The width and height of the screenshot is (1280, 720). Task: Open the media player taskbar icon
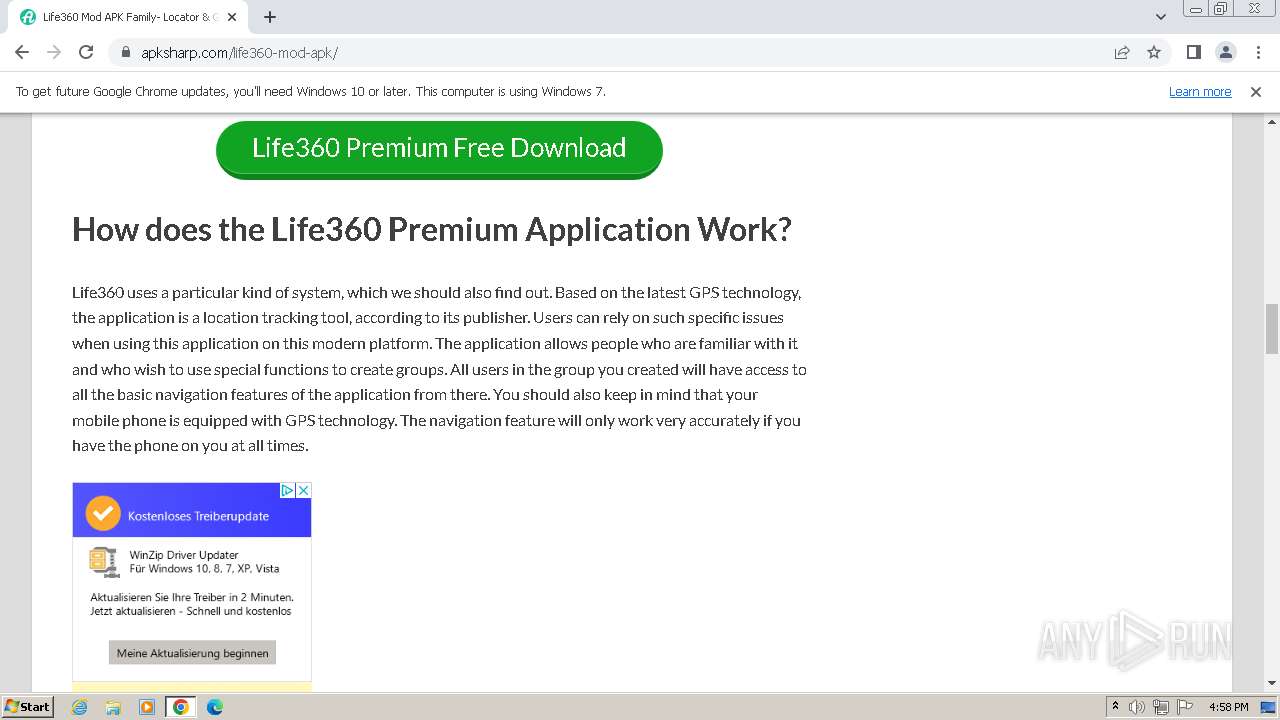[x=147, y=707]
